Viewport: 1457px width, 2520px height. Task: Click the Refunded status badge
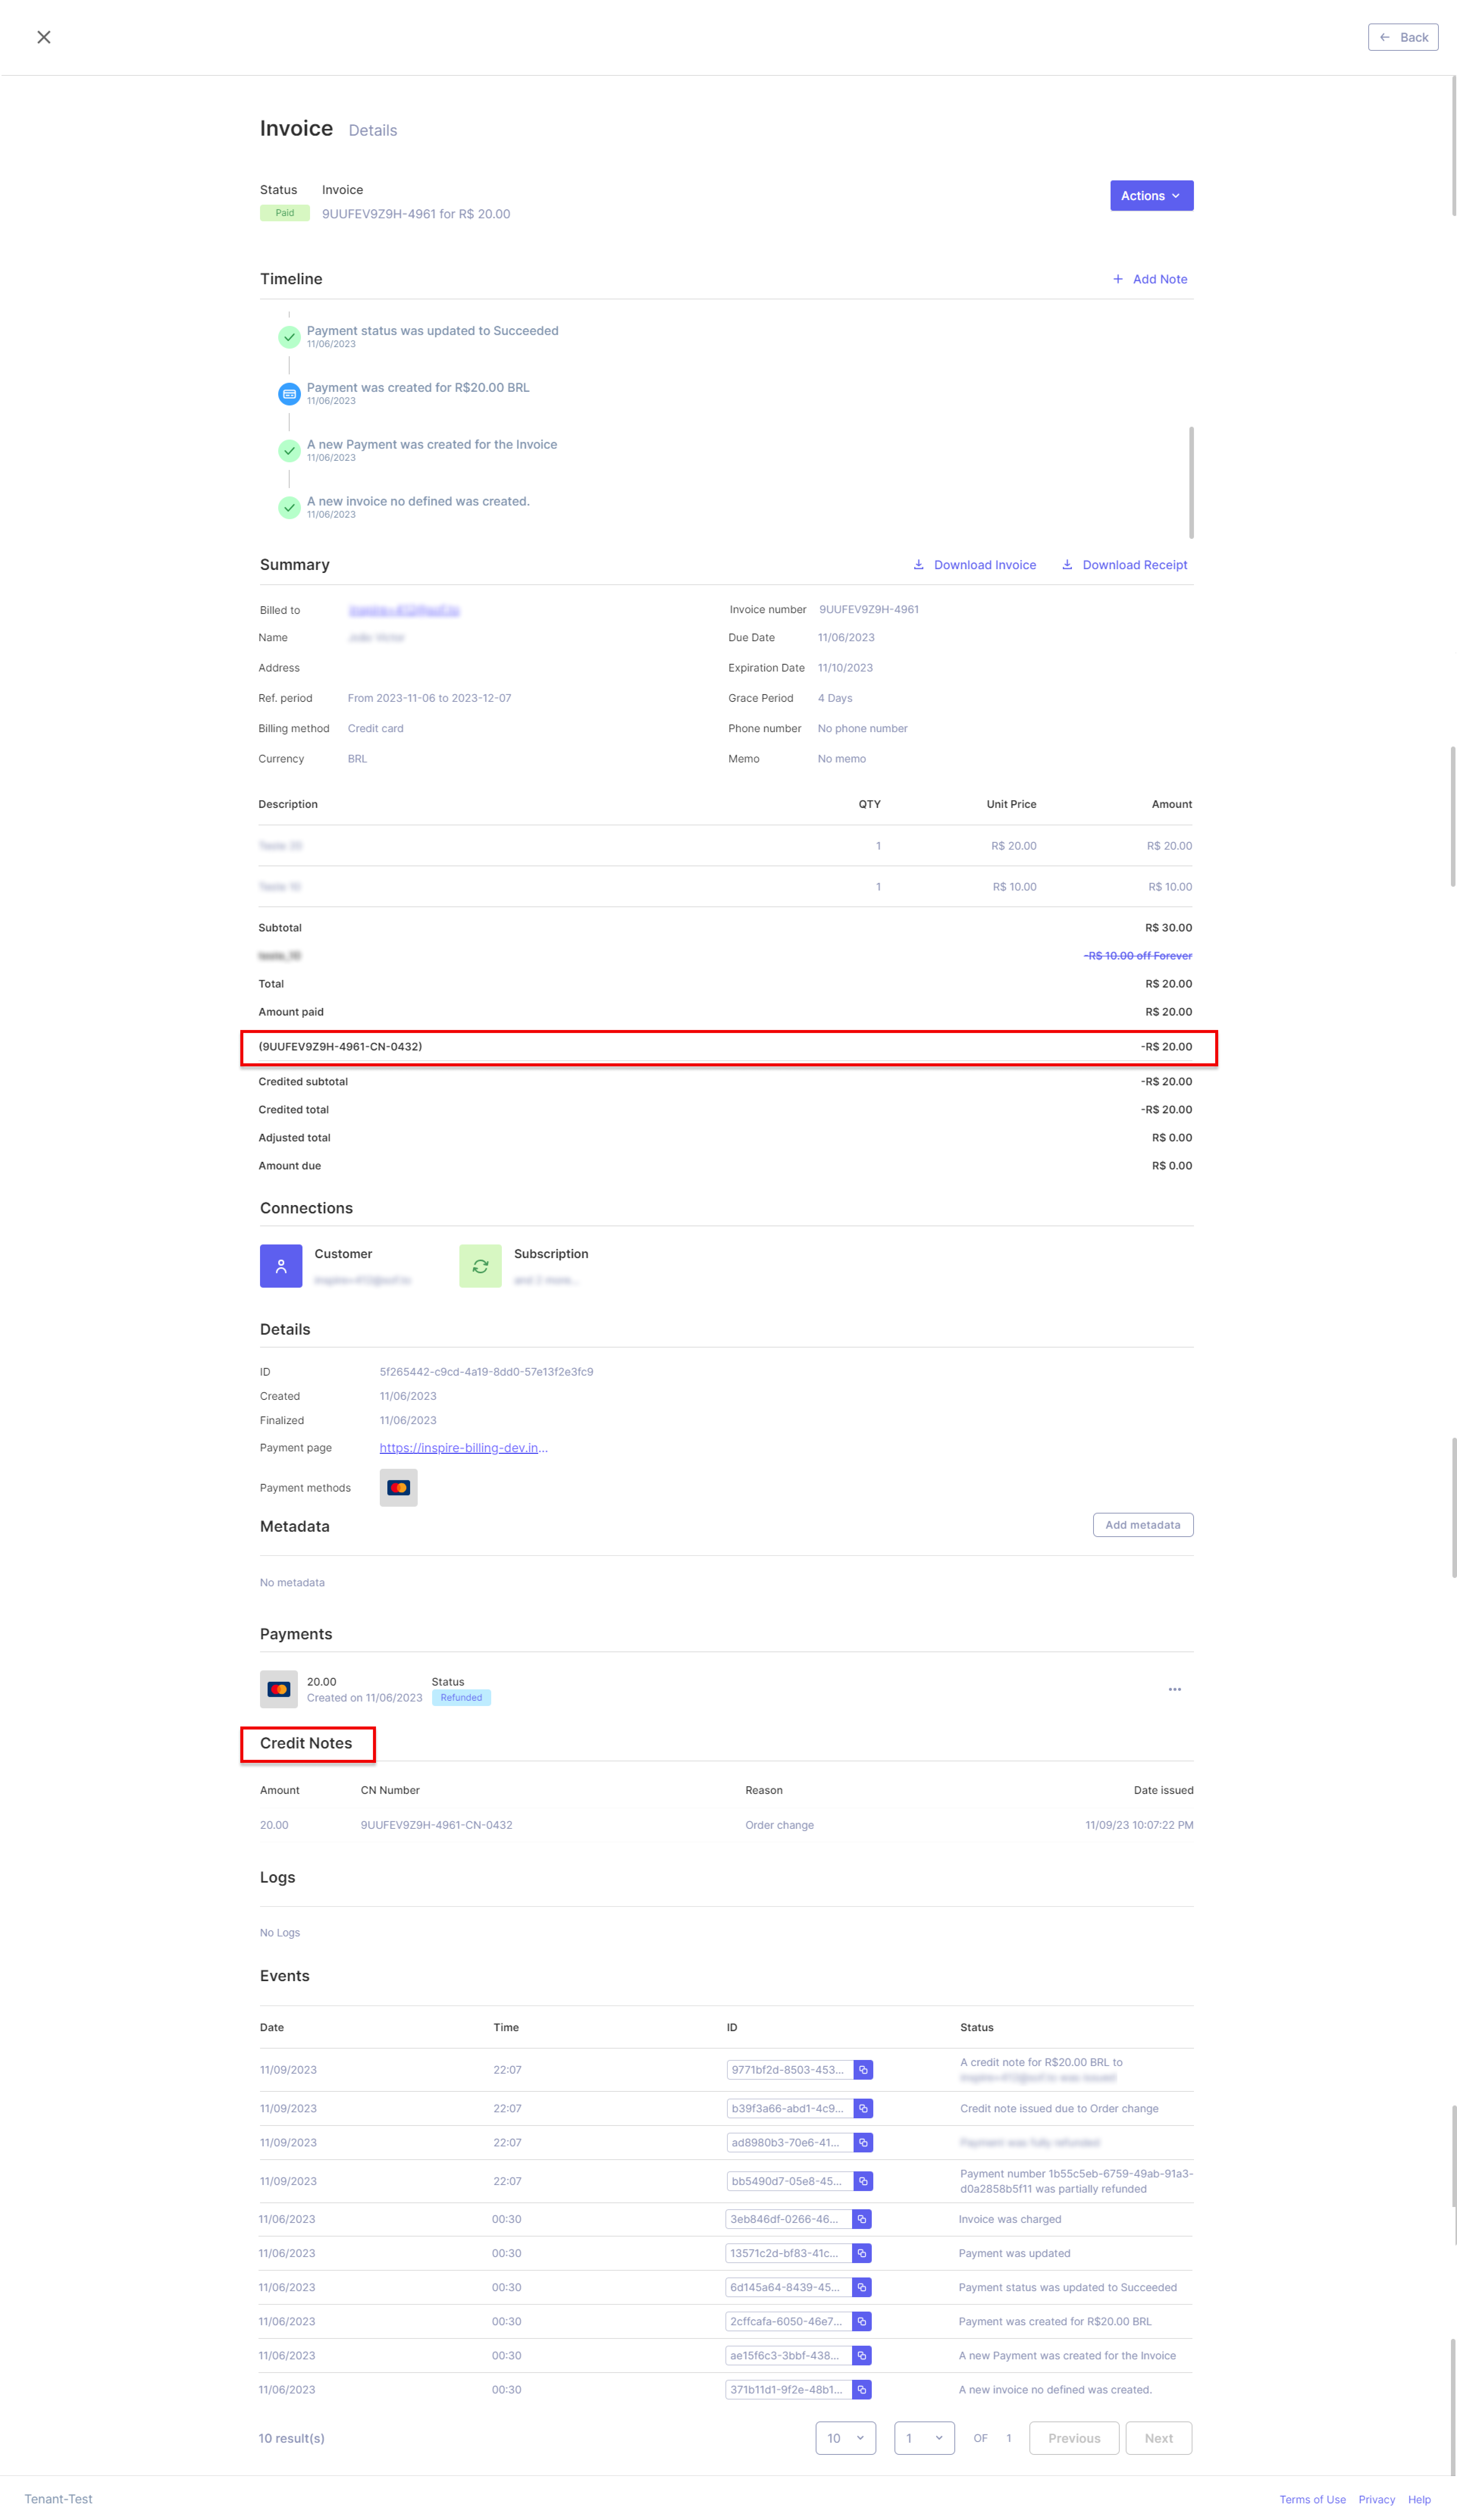pyautogui.click(x=461, y=1698)
